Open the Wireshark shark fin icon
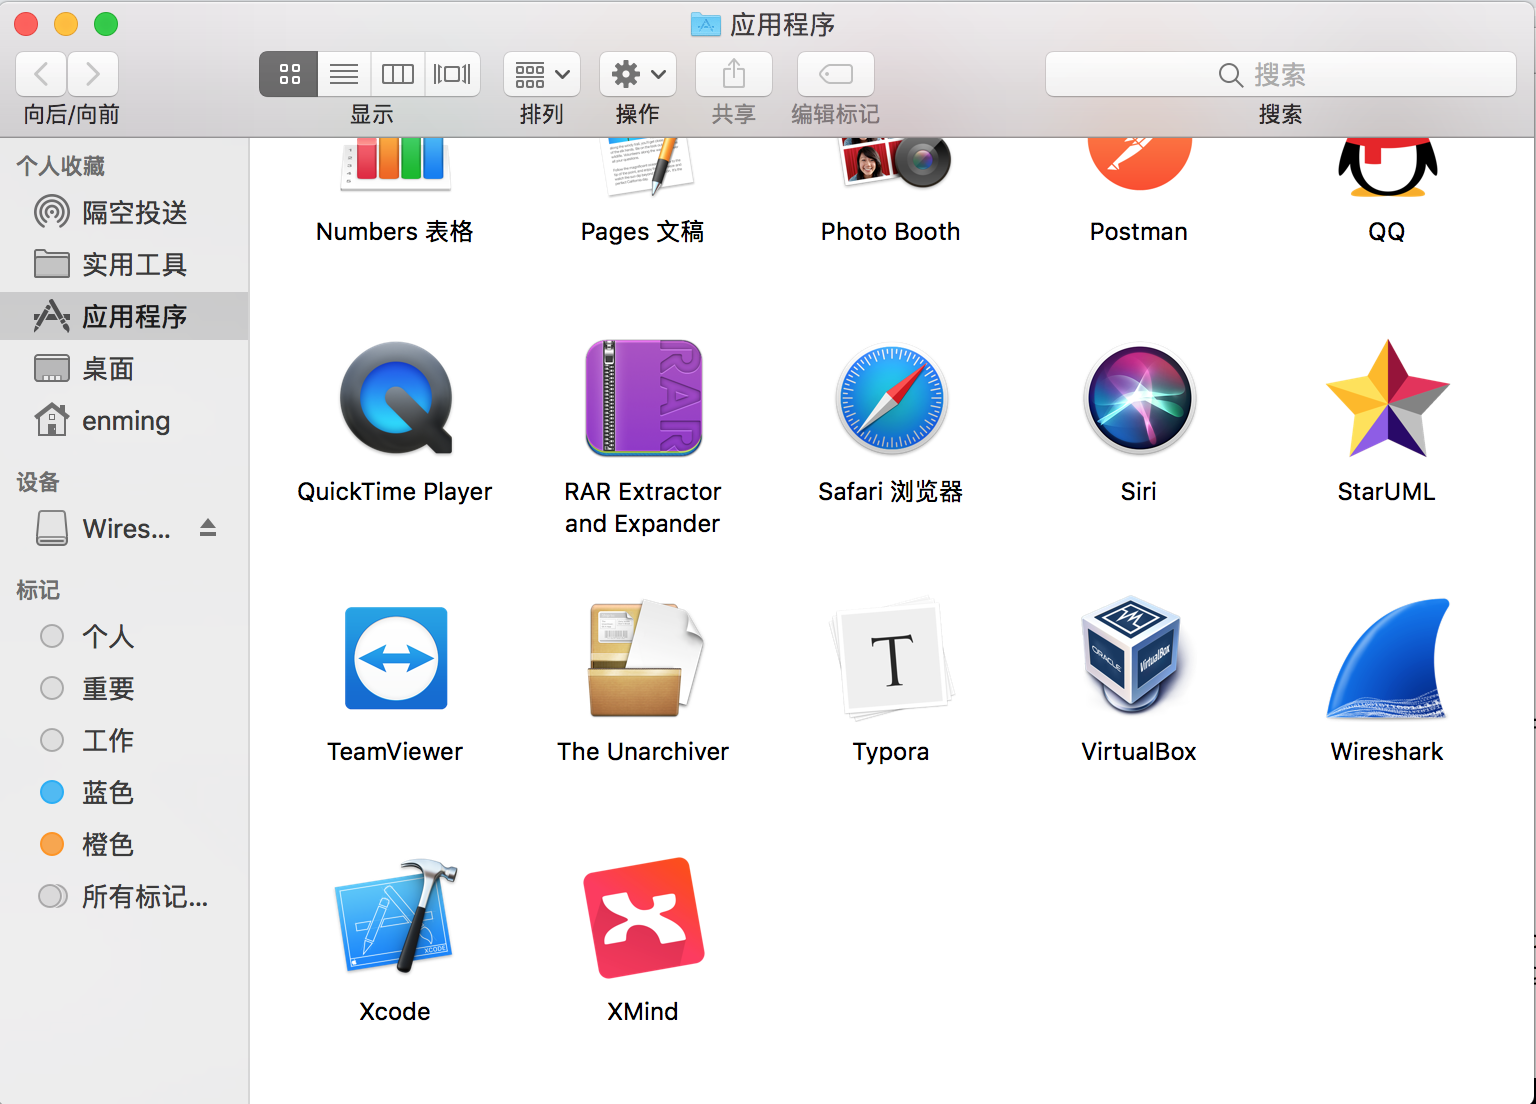The width and height of the screenshot is (1536, 1104). pyautogui.click(x=1387, y=658)
